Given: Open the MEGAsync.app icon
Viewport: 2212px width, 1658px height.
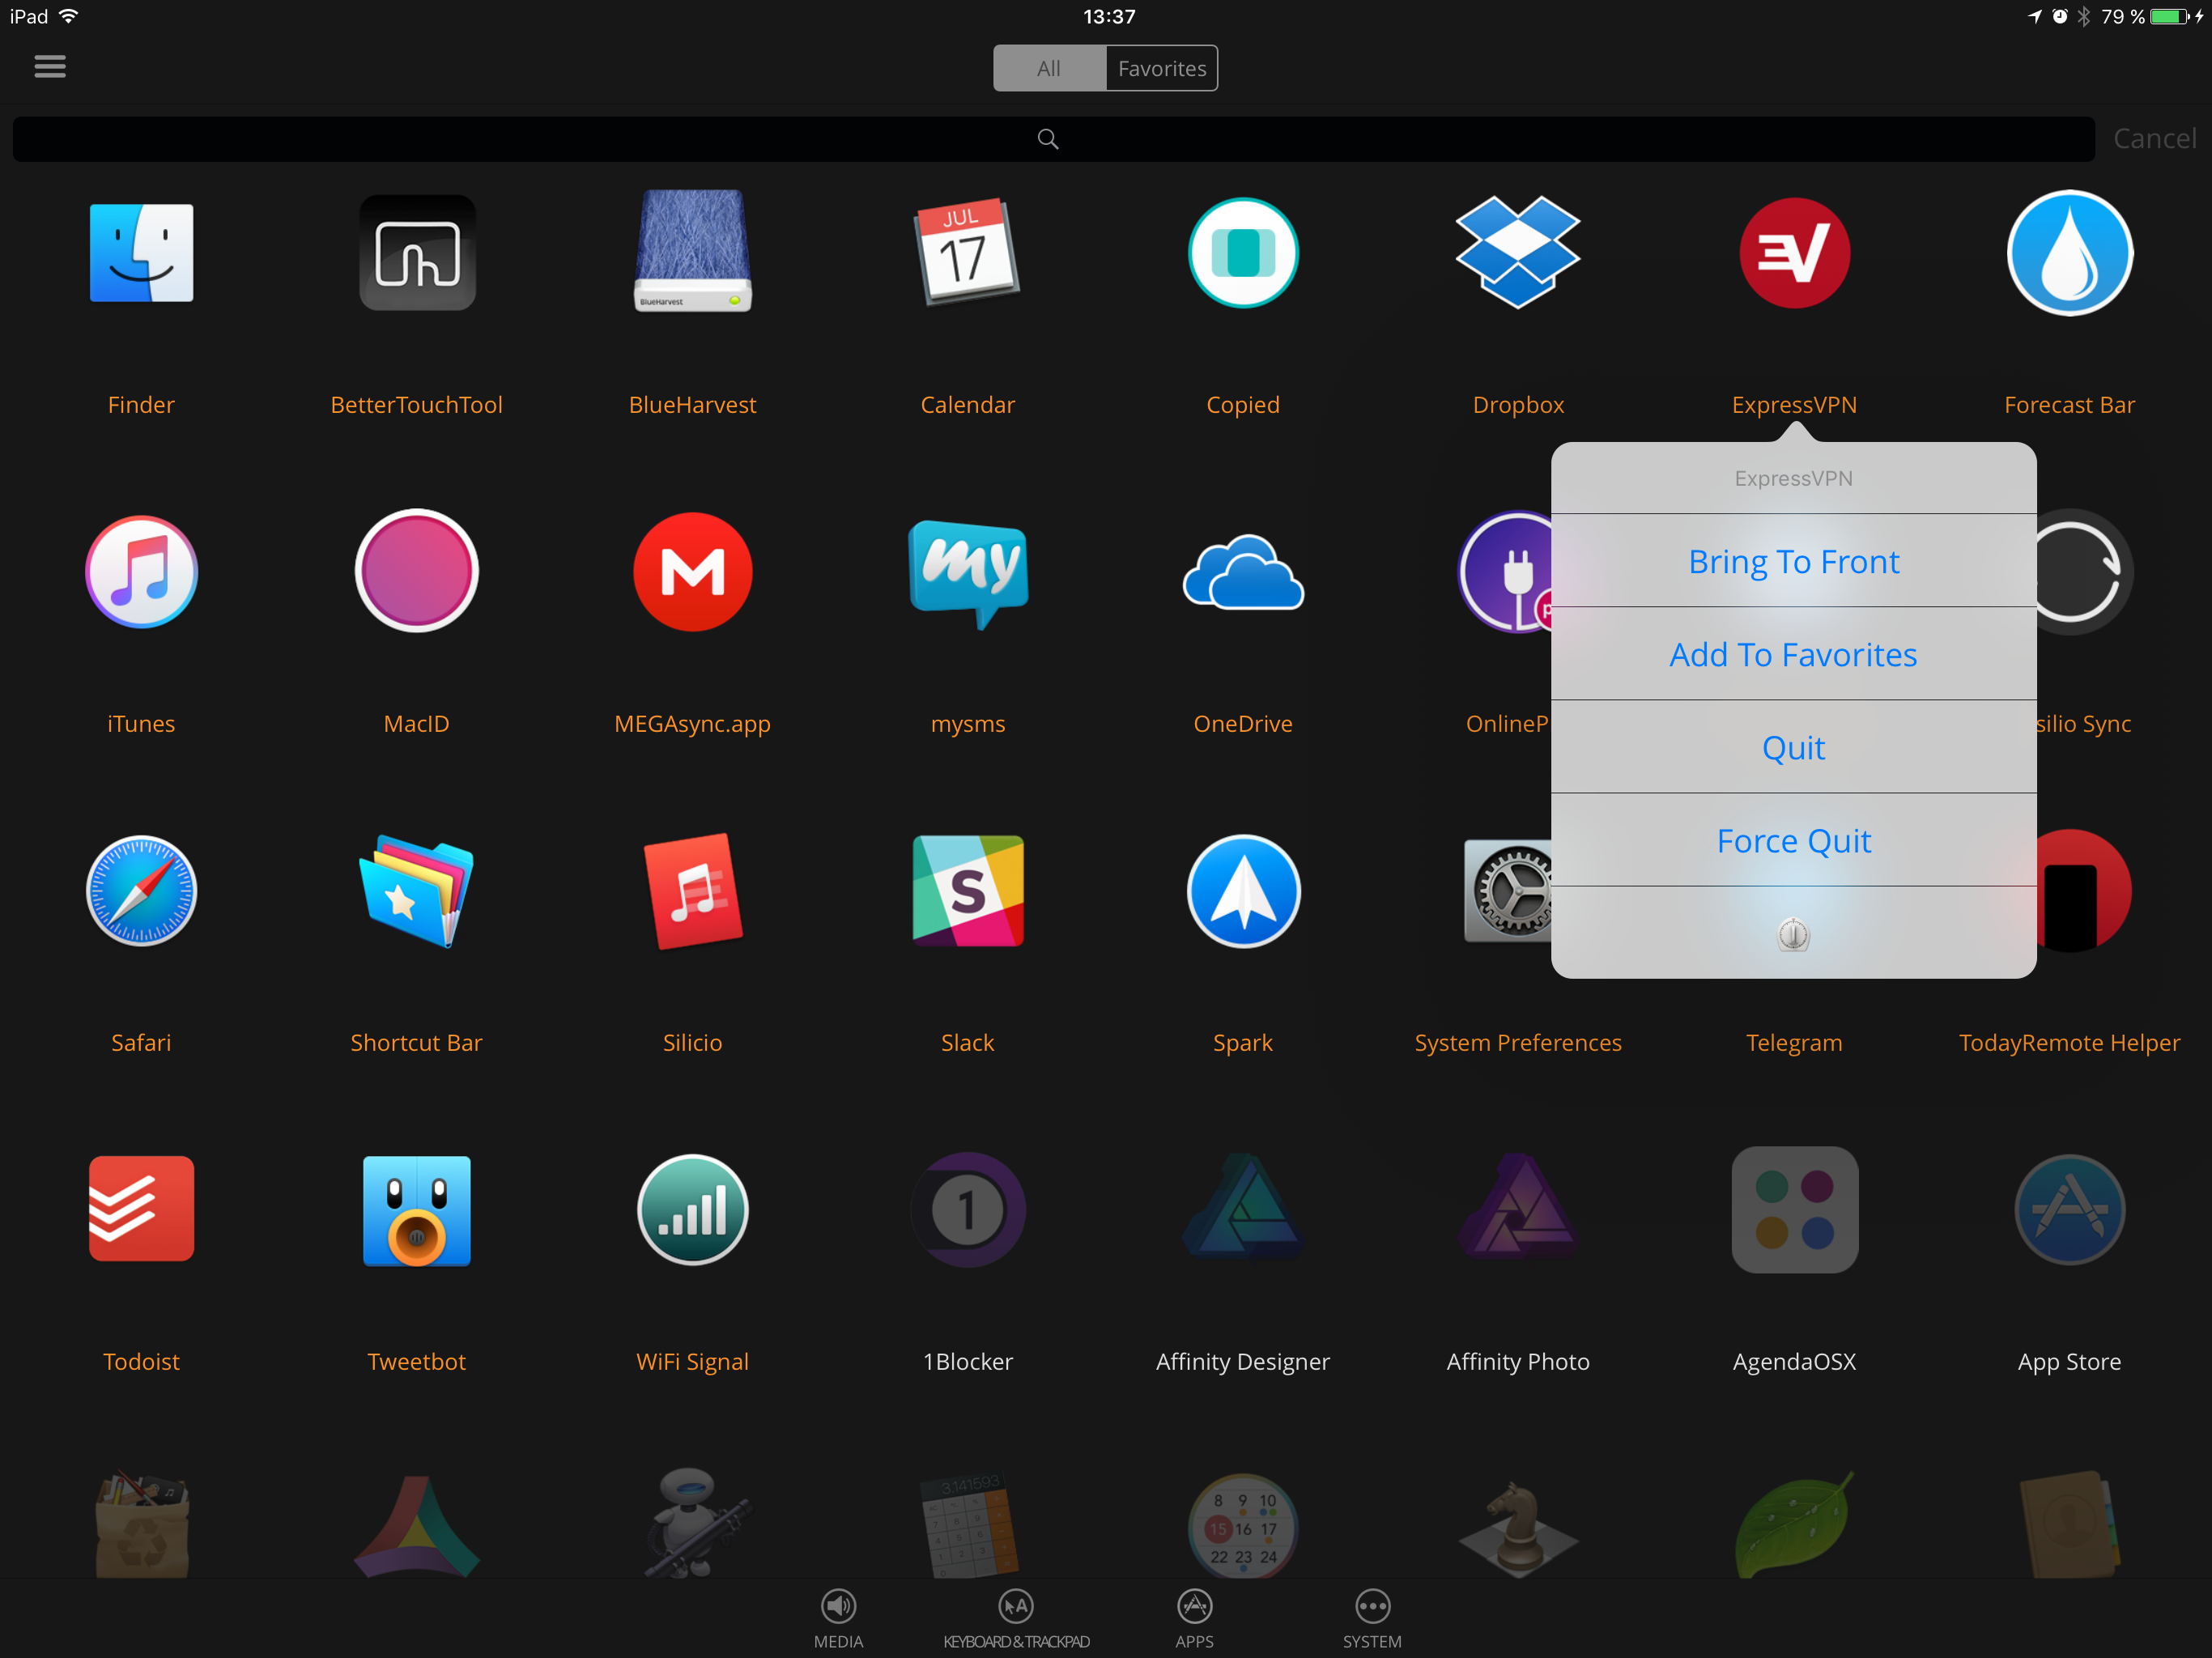Looking at the screenshot, I should tap(693, 572).
